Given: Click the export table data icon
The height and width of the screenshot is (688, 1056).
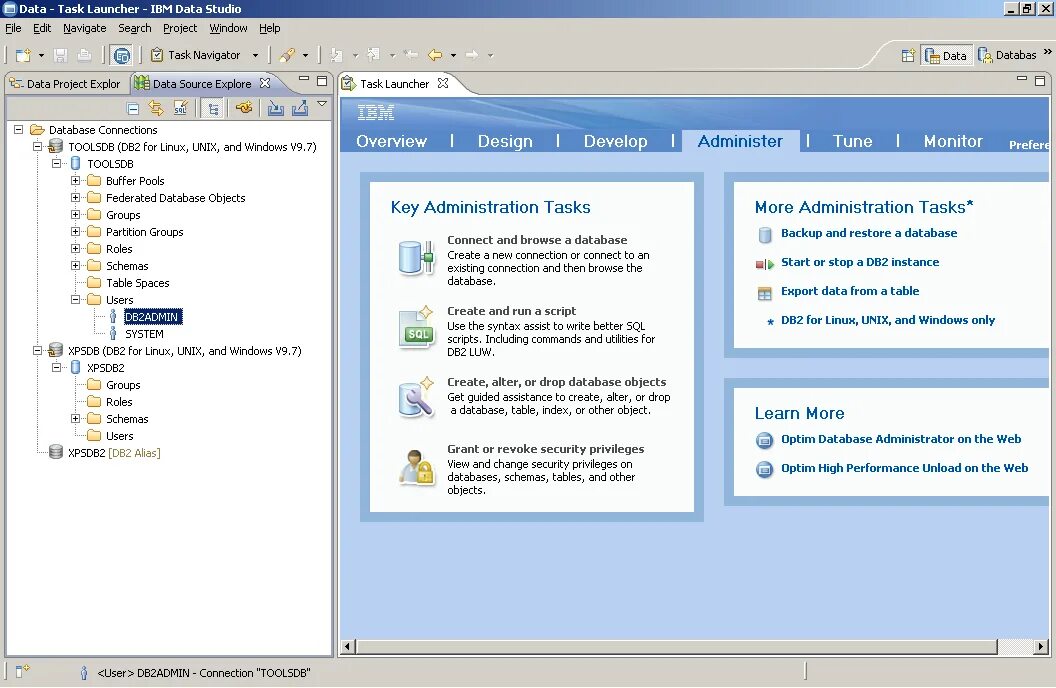Looking at the screenshot, I should point(764,294).
